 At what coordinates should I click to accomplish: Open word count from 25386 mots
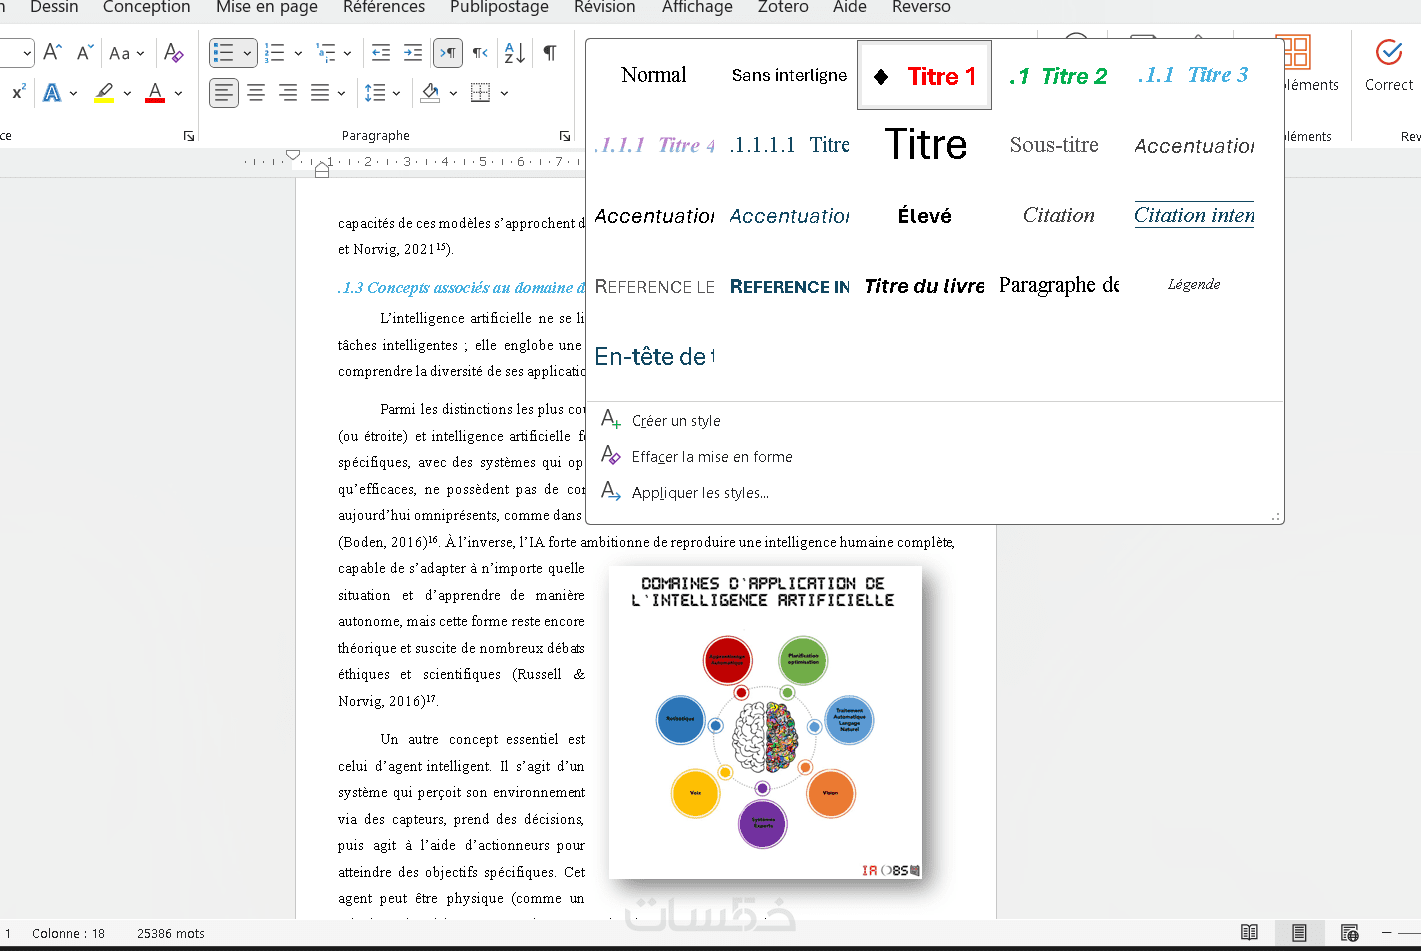pos(171,934)
